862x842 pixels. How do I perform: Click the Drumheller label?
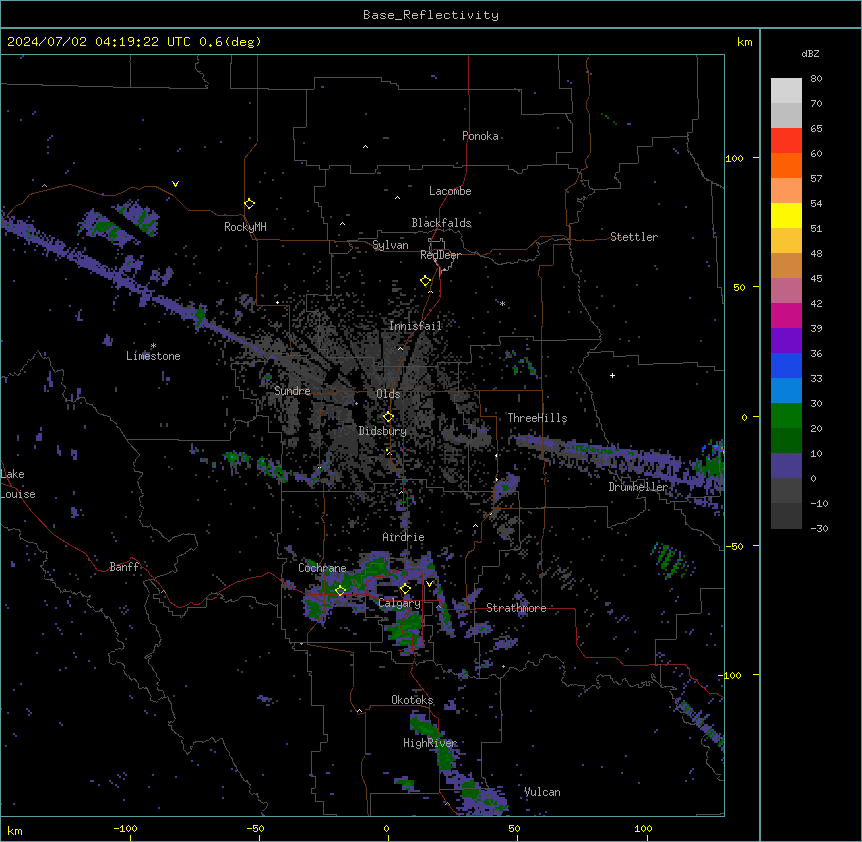pyautogui.click(x=638, y=487)
